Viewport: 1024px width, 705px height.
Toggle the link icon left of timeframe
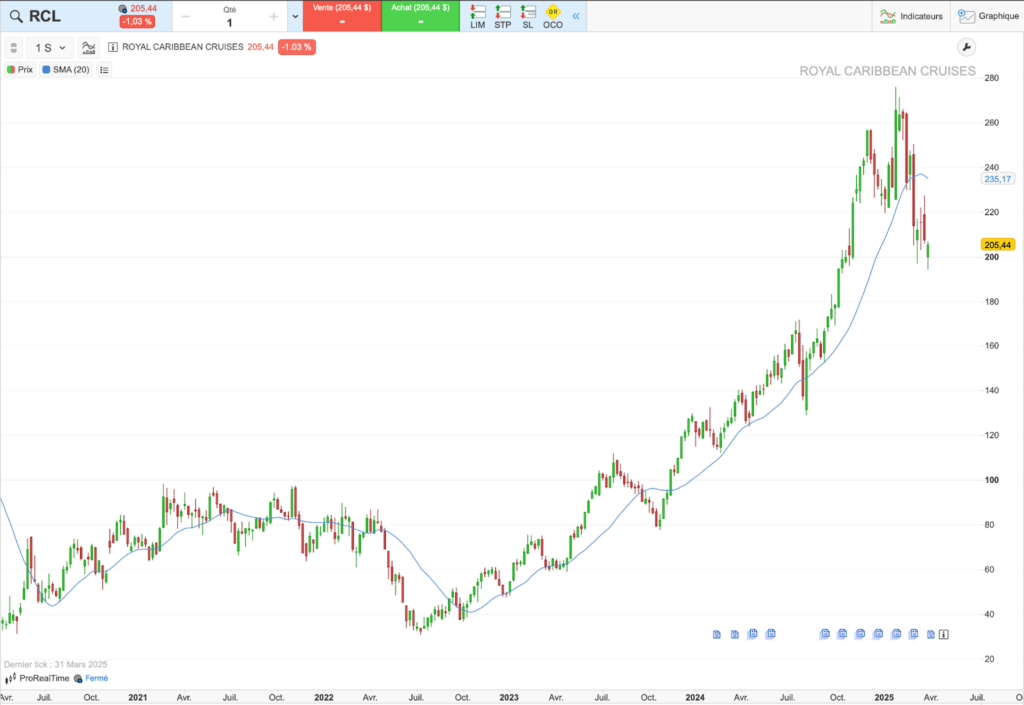click(x=14, y=48)
